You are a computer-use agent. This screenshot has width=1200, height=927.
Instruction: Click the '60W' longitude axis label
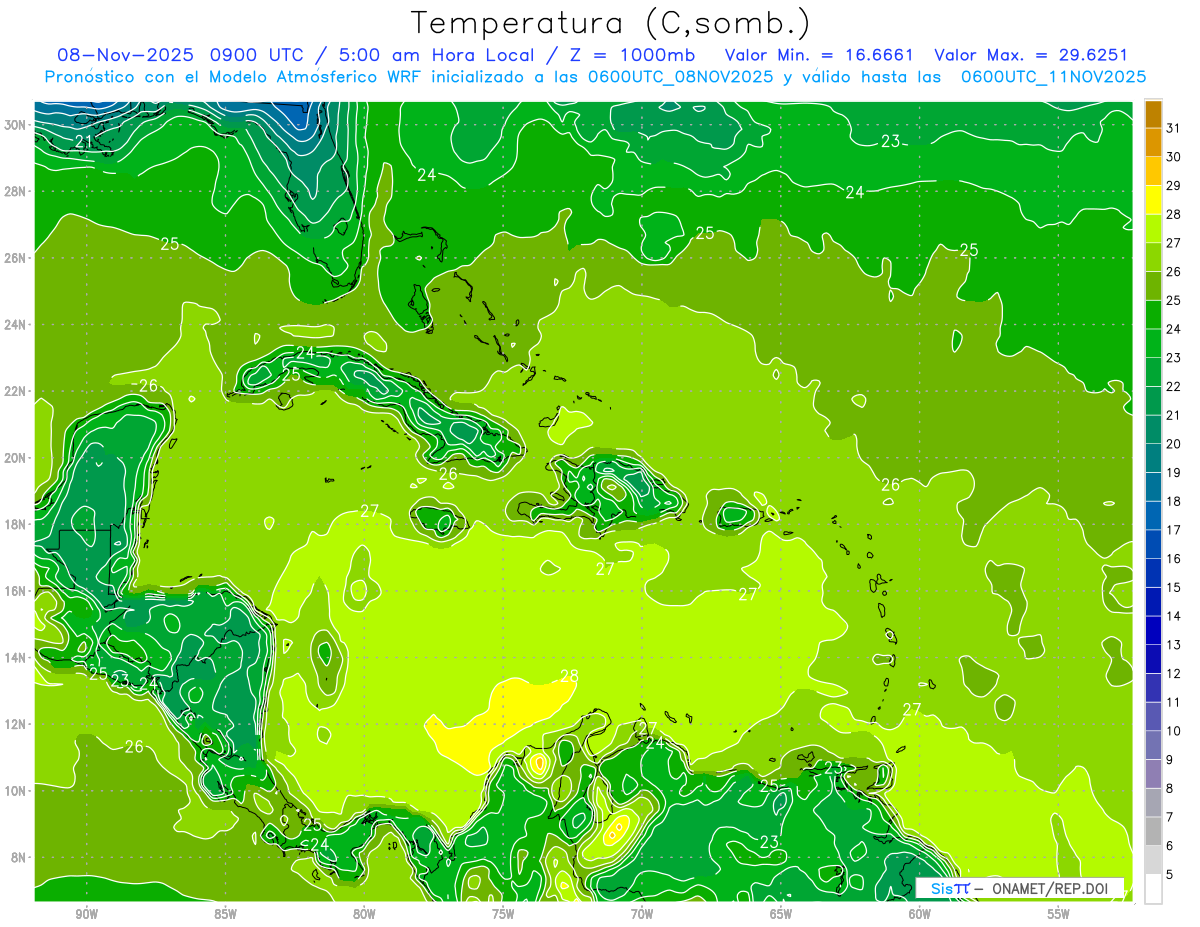coord(920,914)
